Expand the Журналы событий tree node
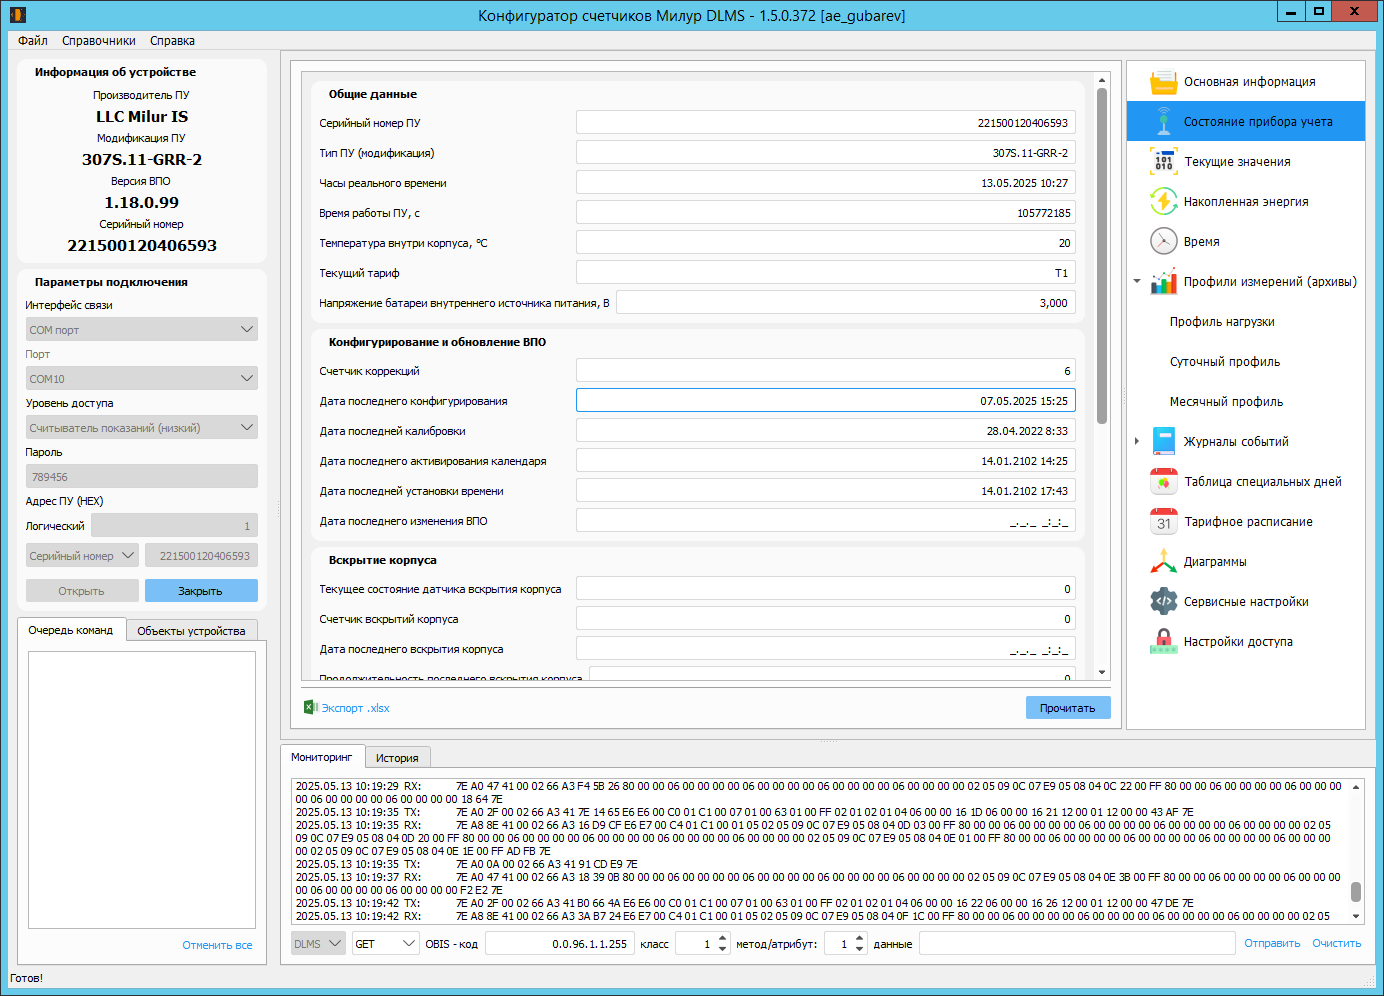This screenshot has width=1384, height=996. point(1137,441)
